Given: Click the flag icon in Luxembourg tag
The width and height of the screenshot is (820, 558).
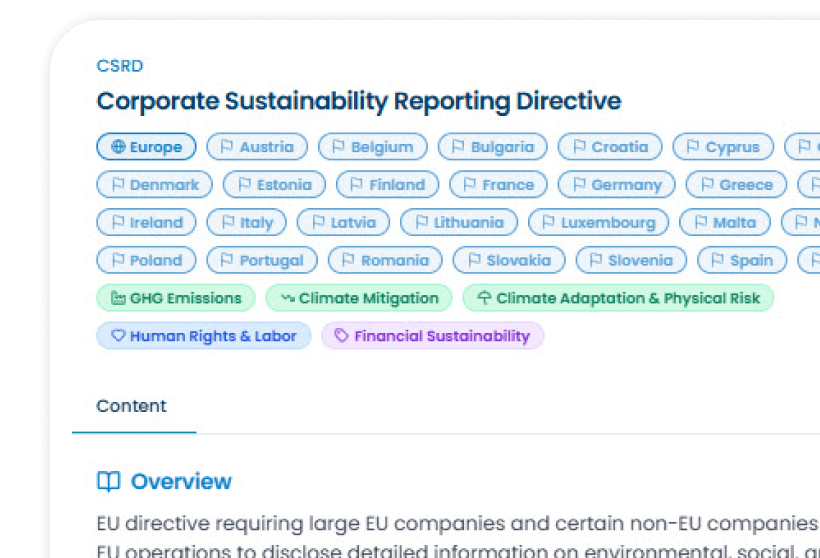Looking at the screenshot, I should click(x=548, y=221).
